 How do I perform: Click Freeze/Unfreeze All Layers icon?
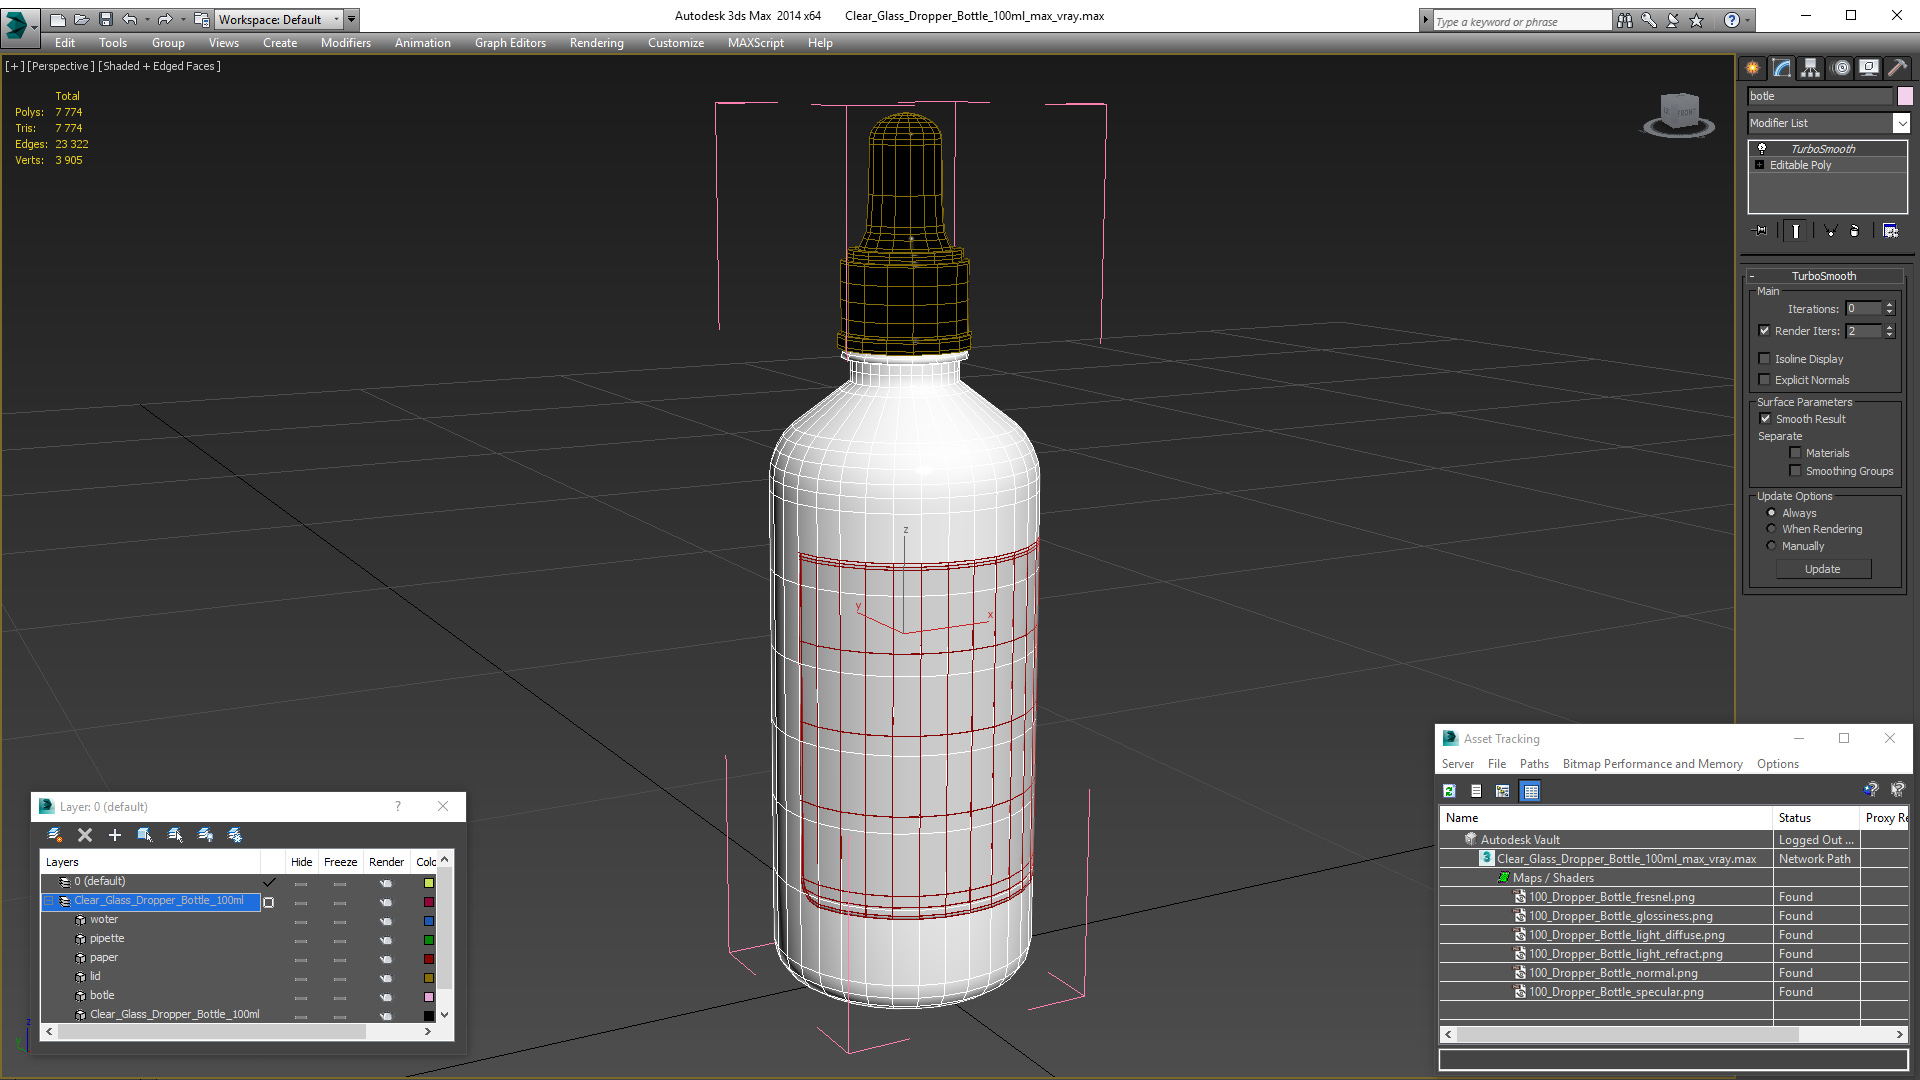235,835
